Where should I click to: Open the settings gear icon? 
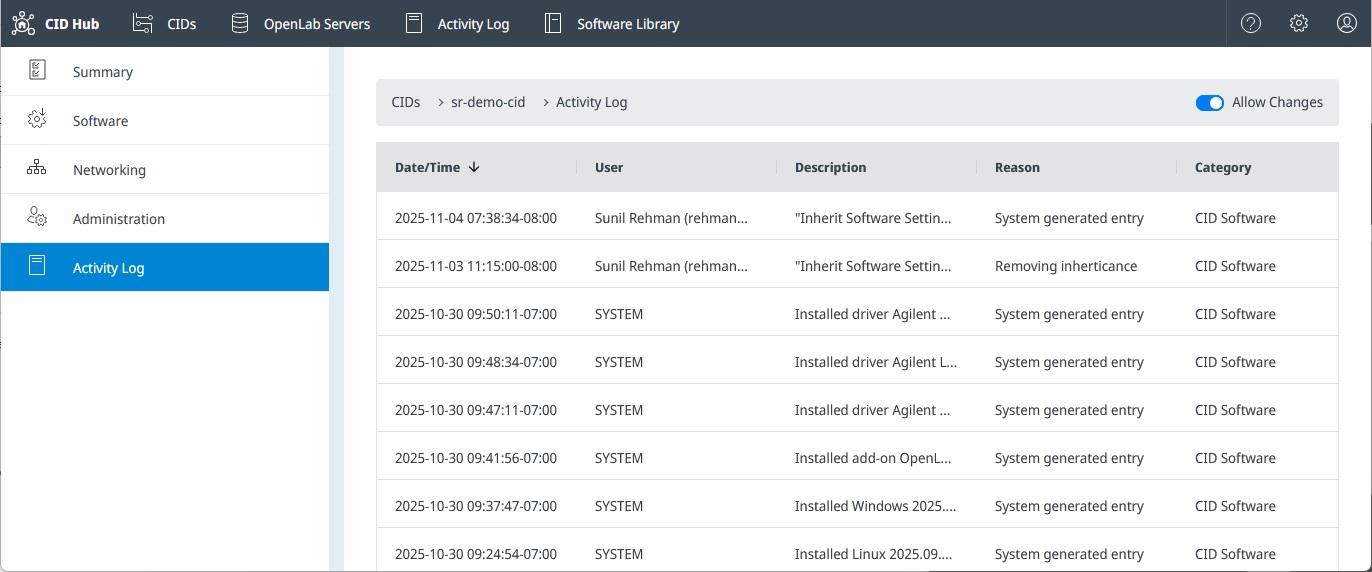1299,23
